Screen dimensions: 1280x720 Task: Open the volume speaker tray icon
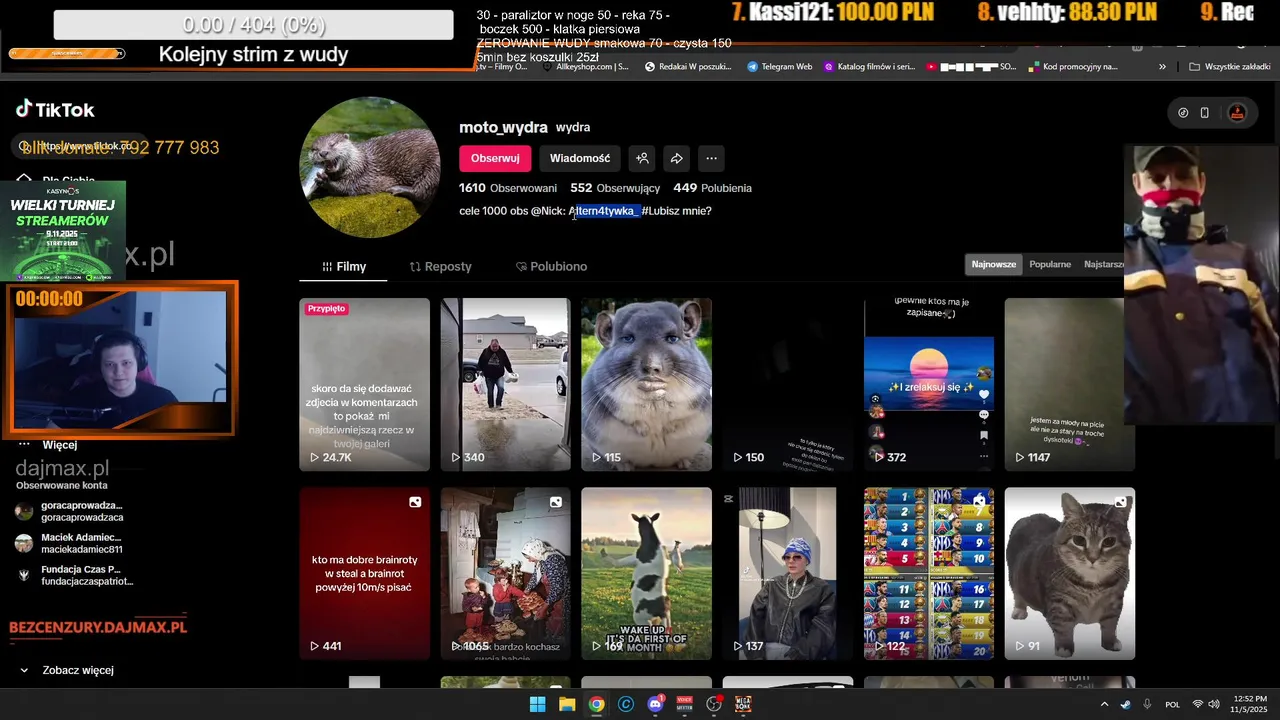pyautogui.click(x=1216, y=704)
